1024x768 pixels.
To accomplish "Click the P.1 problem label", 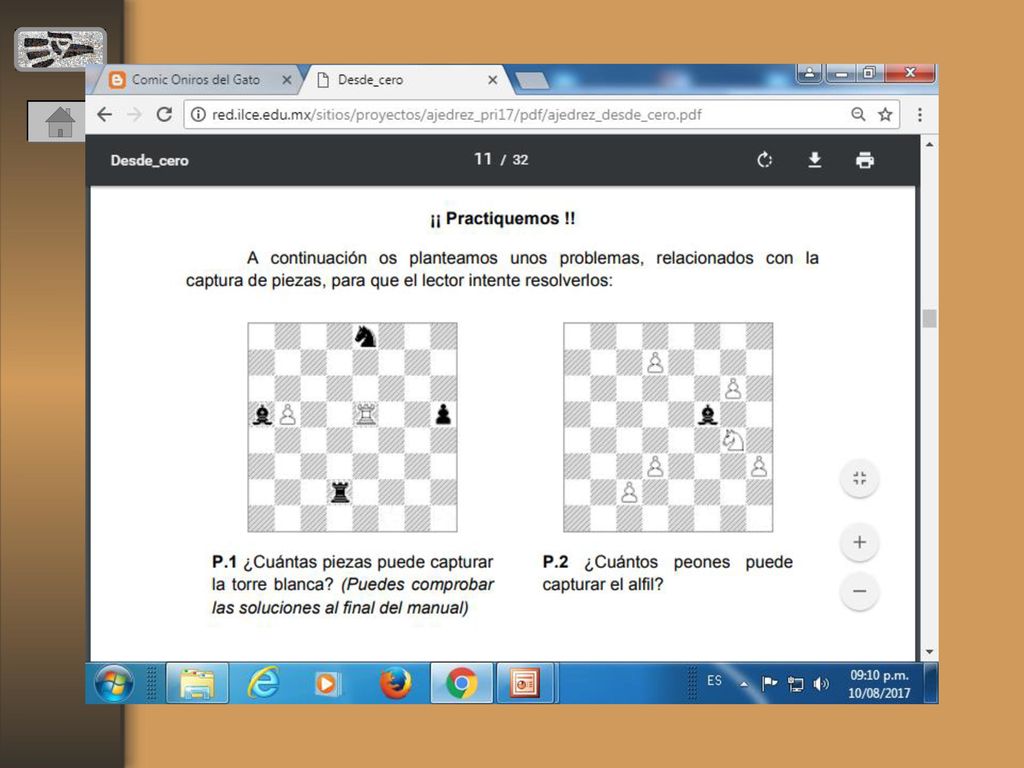I will tap(224, 562).
